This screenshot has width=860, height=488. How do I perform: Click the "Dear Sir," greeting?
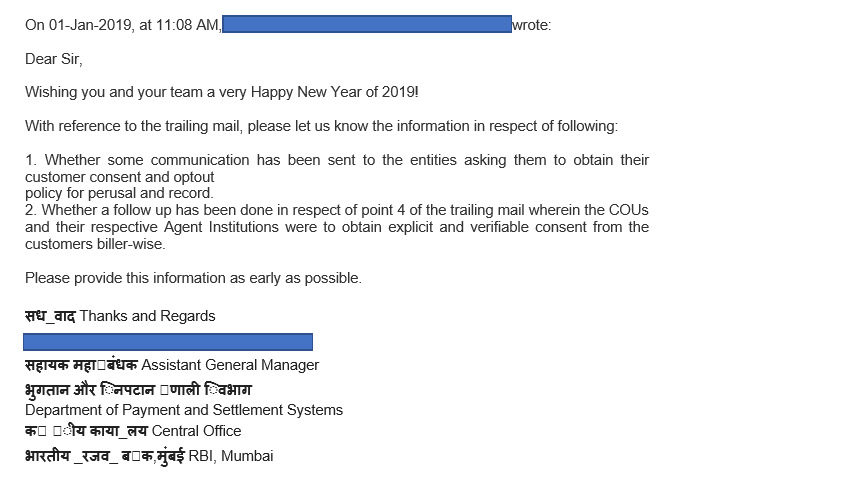[54, 59]
